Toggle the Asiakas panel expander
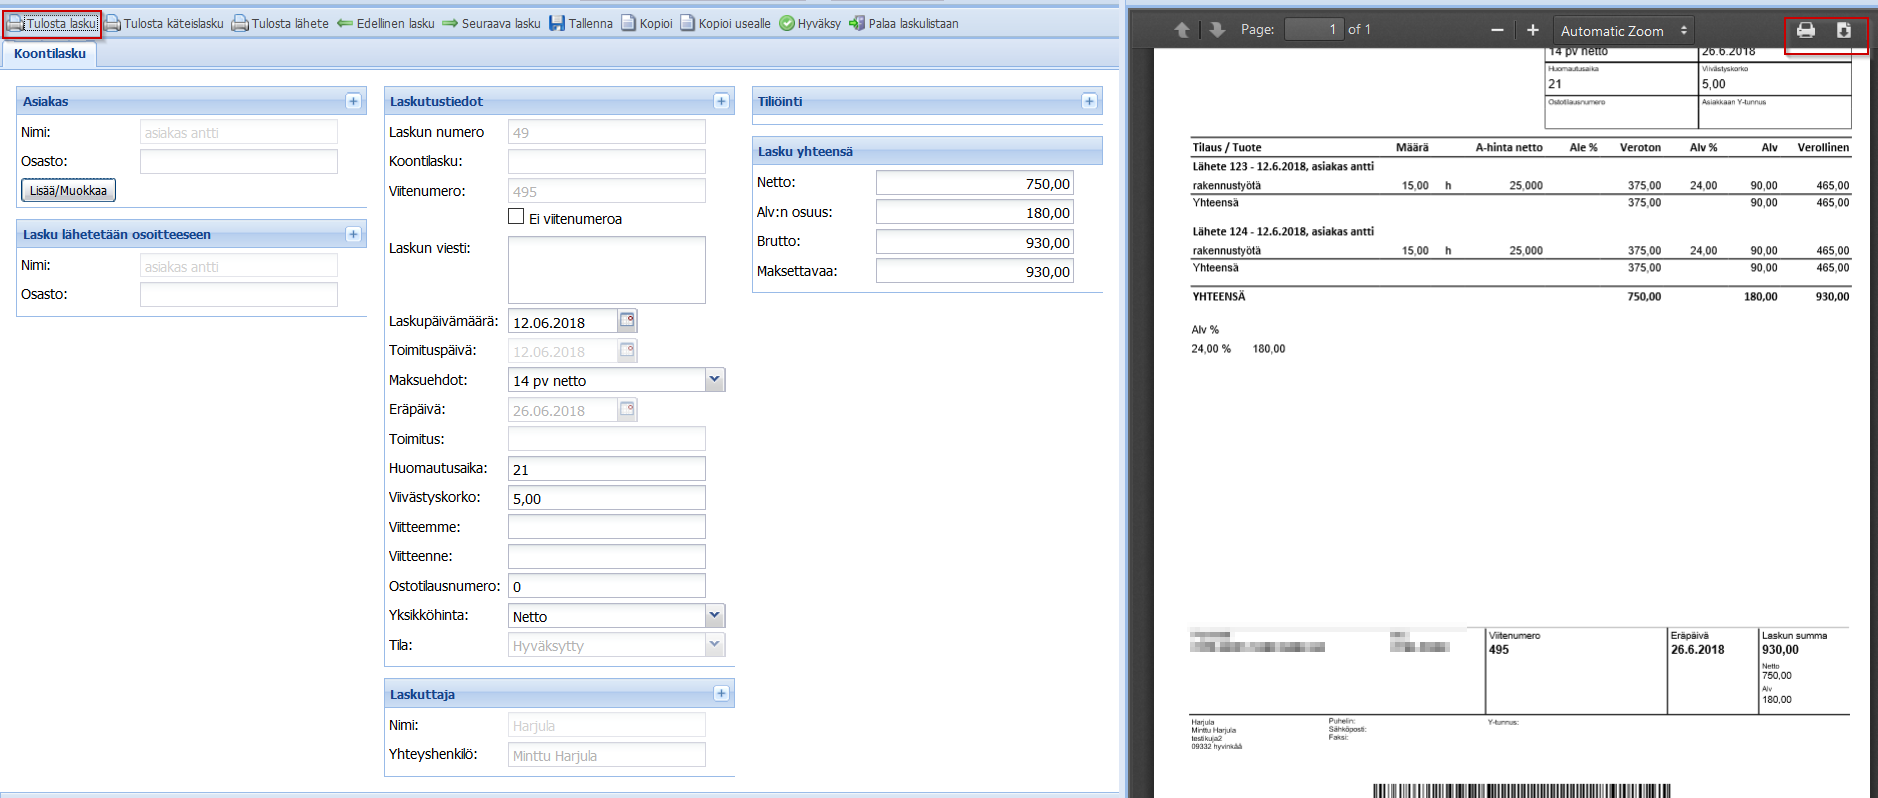The width and height of the screenshot is (1878, 798). coord(353,101)
